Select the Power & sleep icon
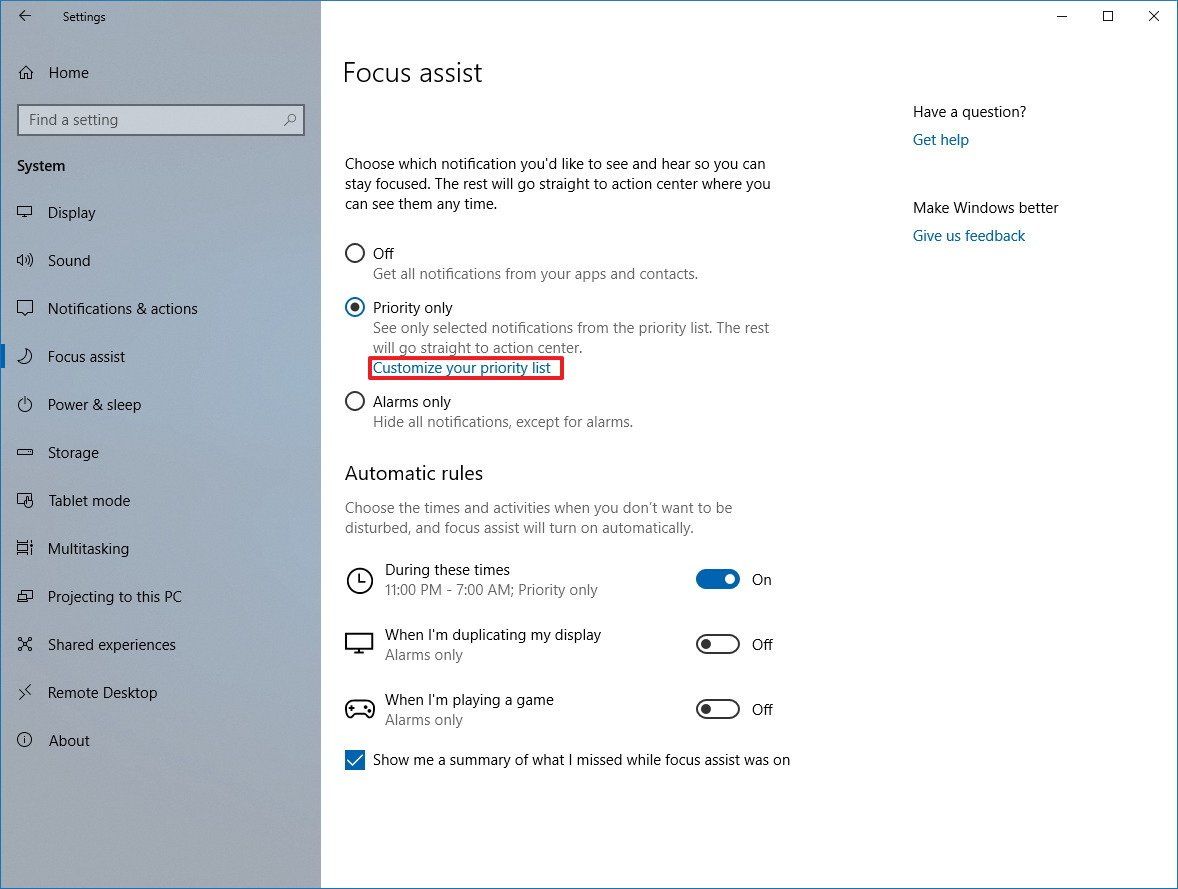 [x=26, y=404]
